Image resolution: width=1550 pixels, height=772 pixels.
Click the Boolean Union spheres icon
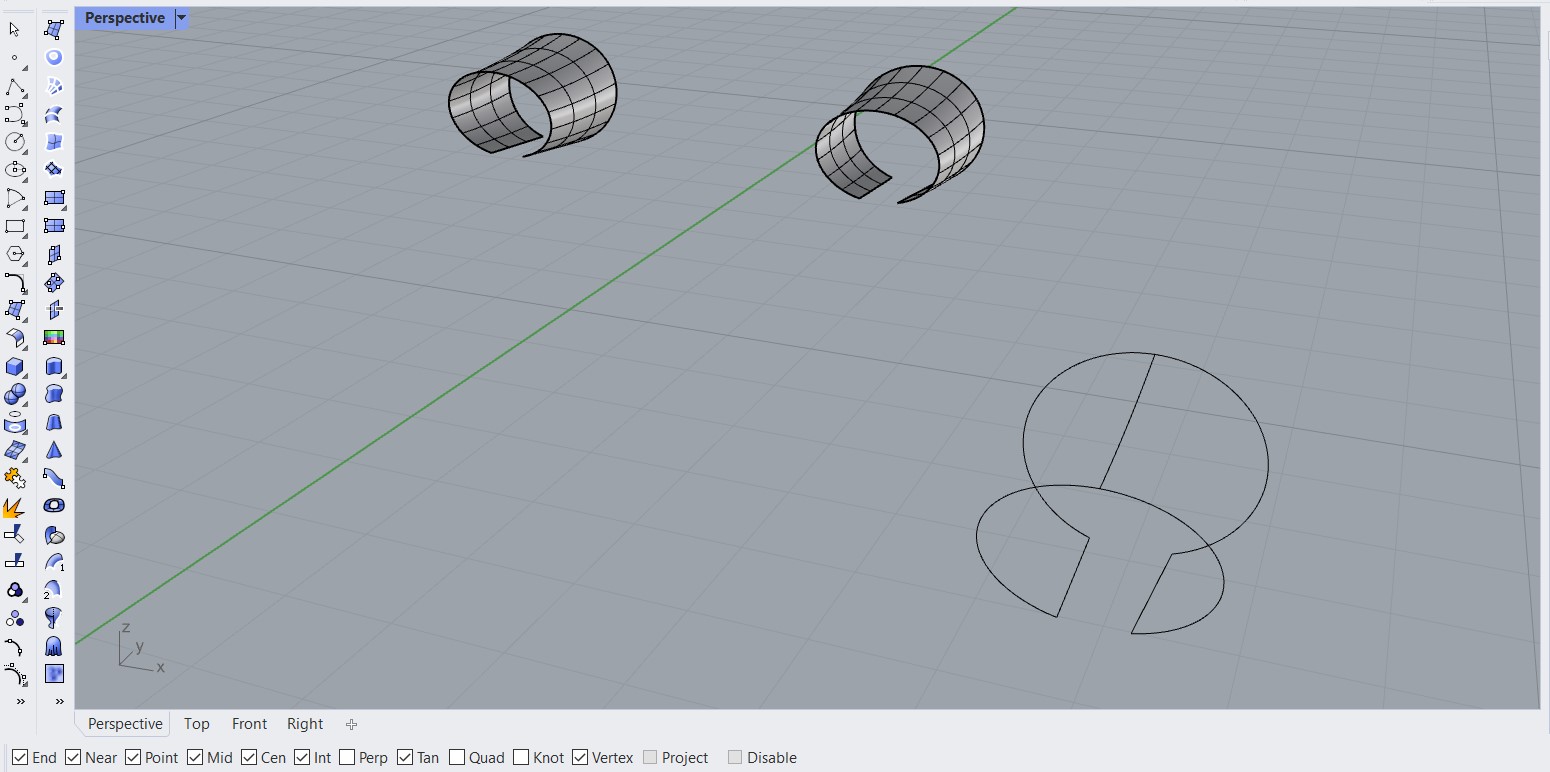pos(14,394)
